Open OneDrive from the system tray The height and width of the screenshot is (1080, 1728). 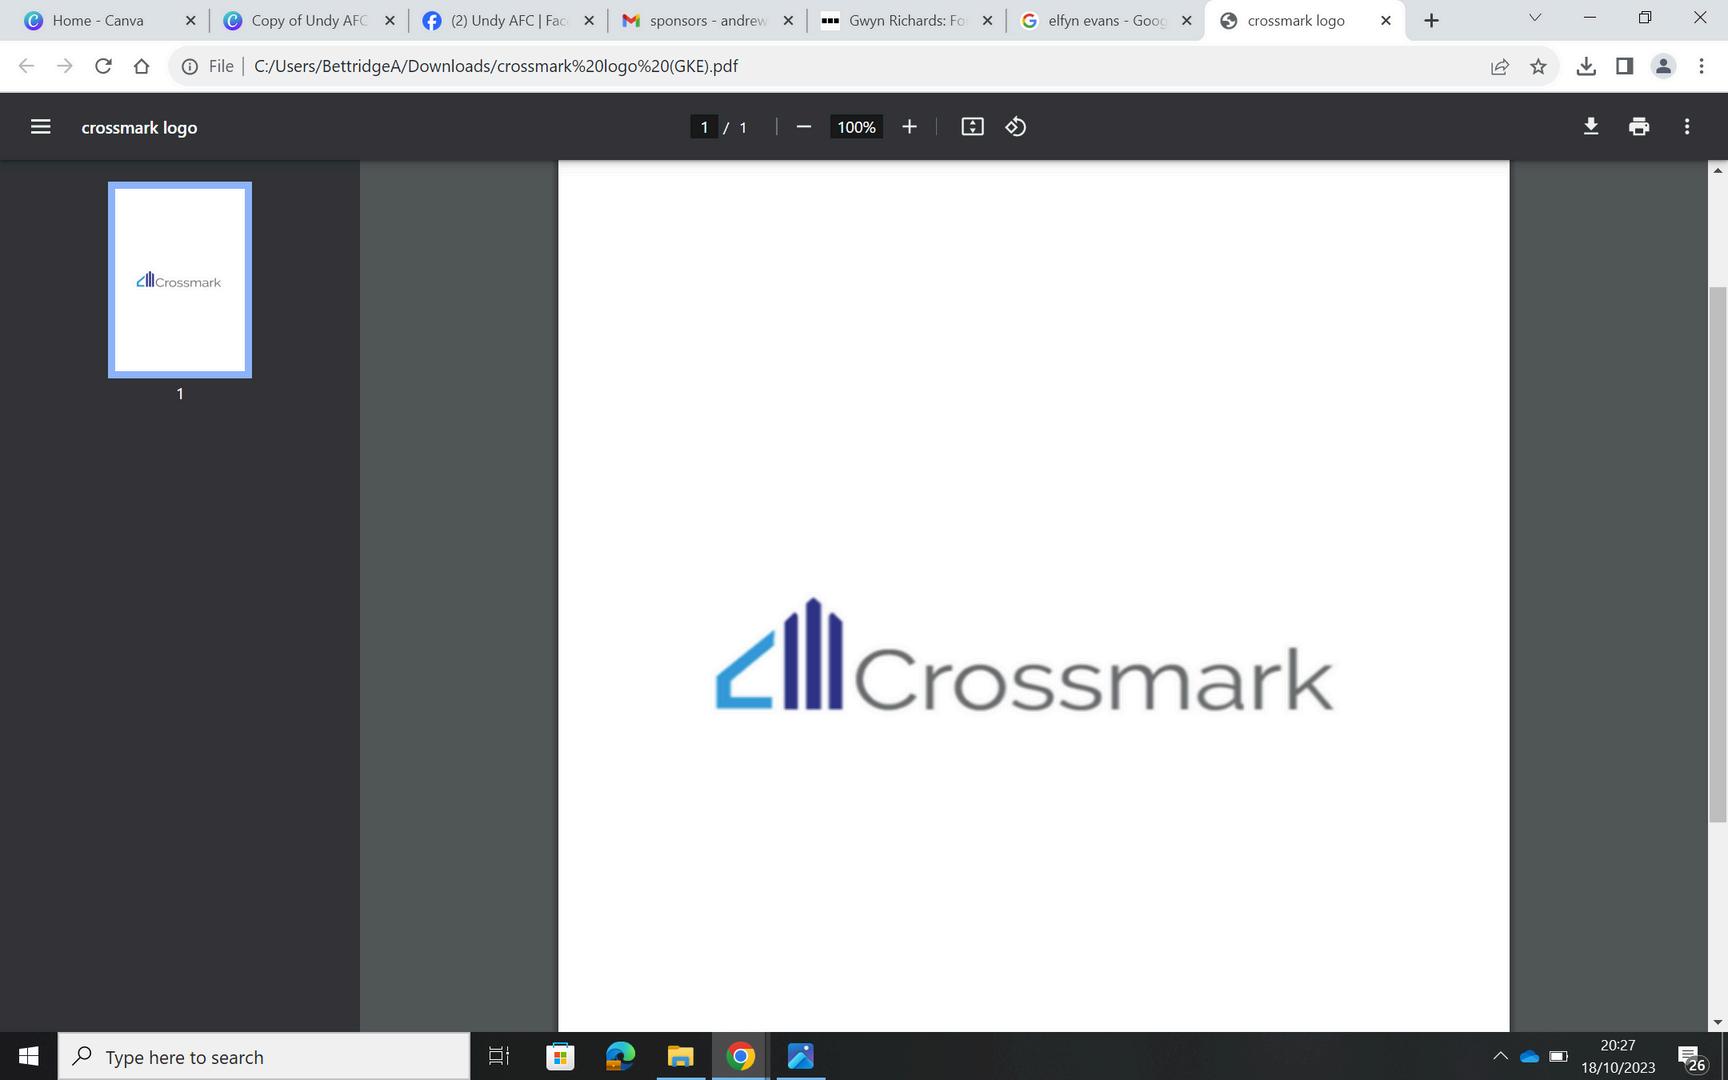click(1529, 1056)
